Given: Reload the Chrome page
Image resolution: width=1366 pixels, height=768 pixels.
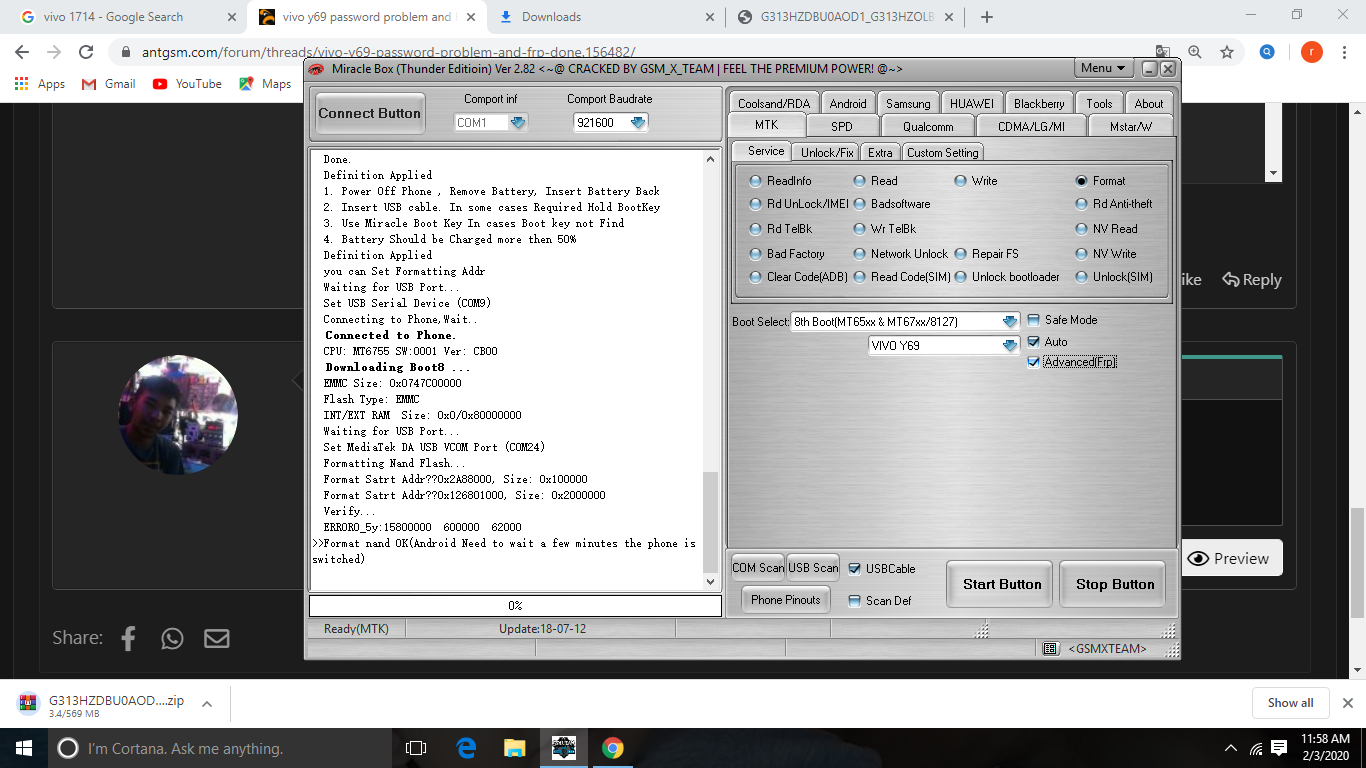Looking at the screenshot, I should coord(86,52).
